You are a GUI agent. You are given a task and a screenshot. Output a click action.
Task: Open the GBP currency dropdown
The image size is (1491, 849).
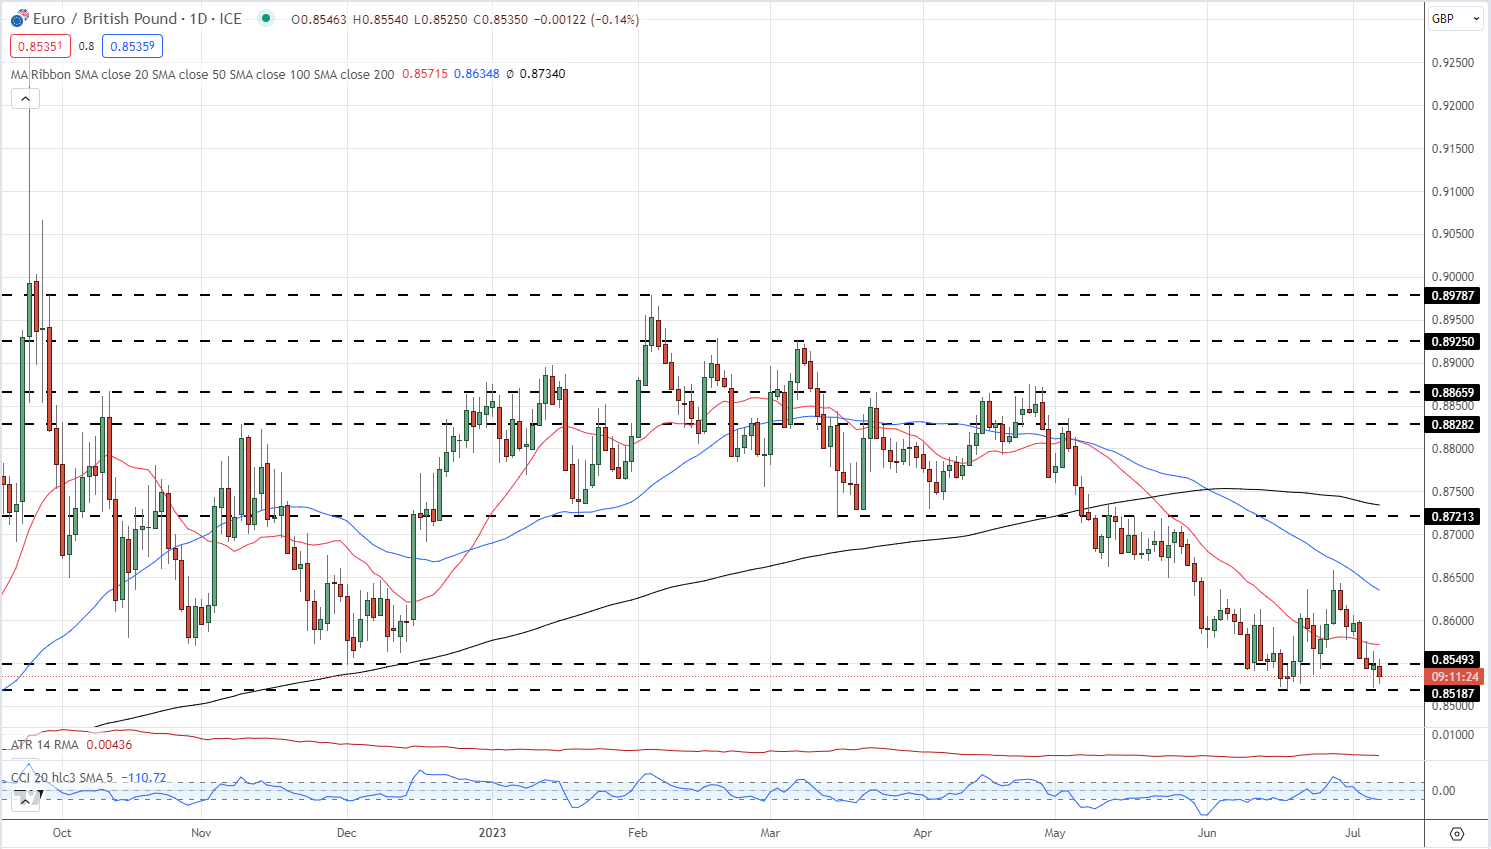point(1455,18)
